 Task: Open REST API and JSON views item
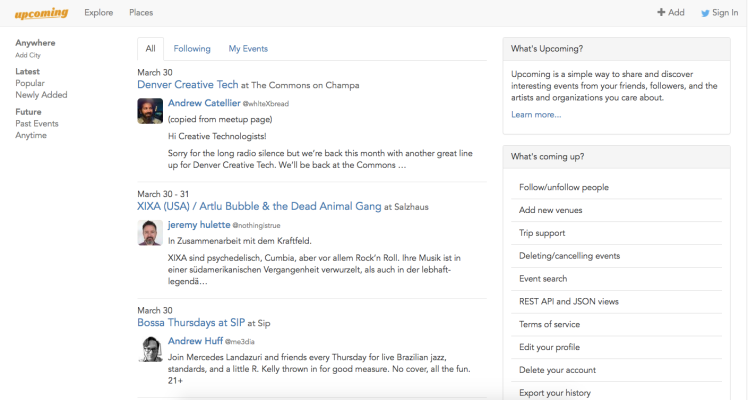coord(616,302)
